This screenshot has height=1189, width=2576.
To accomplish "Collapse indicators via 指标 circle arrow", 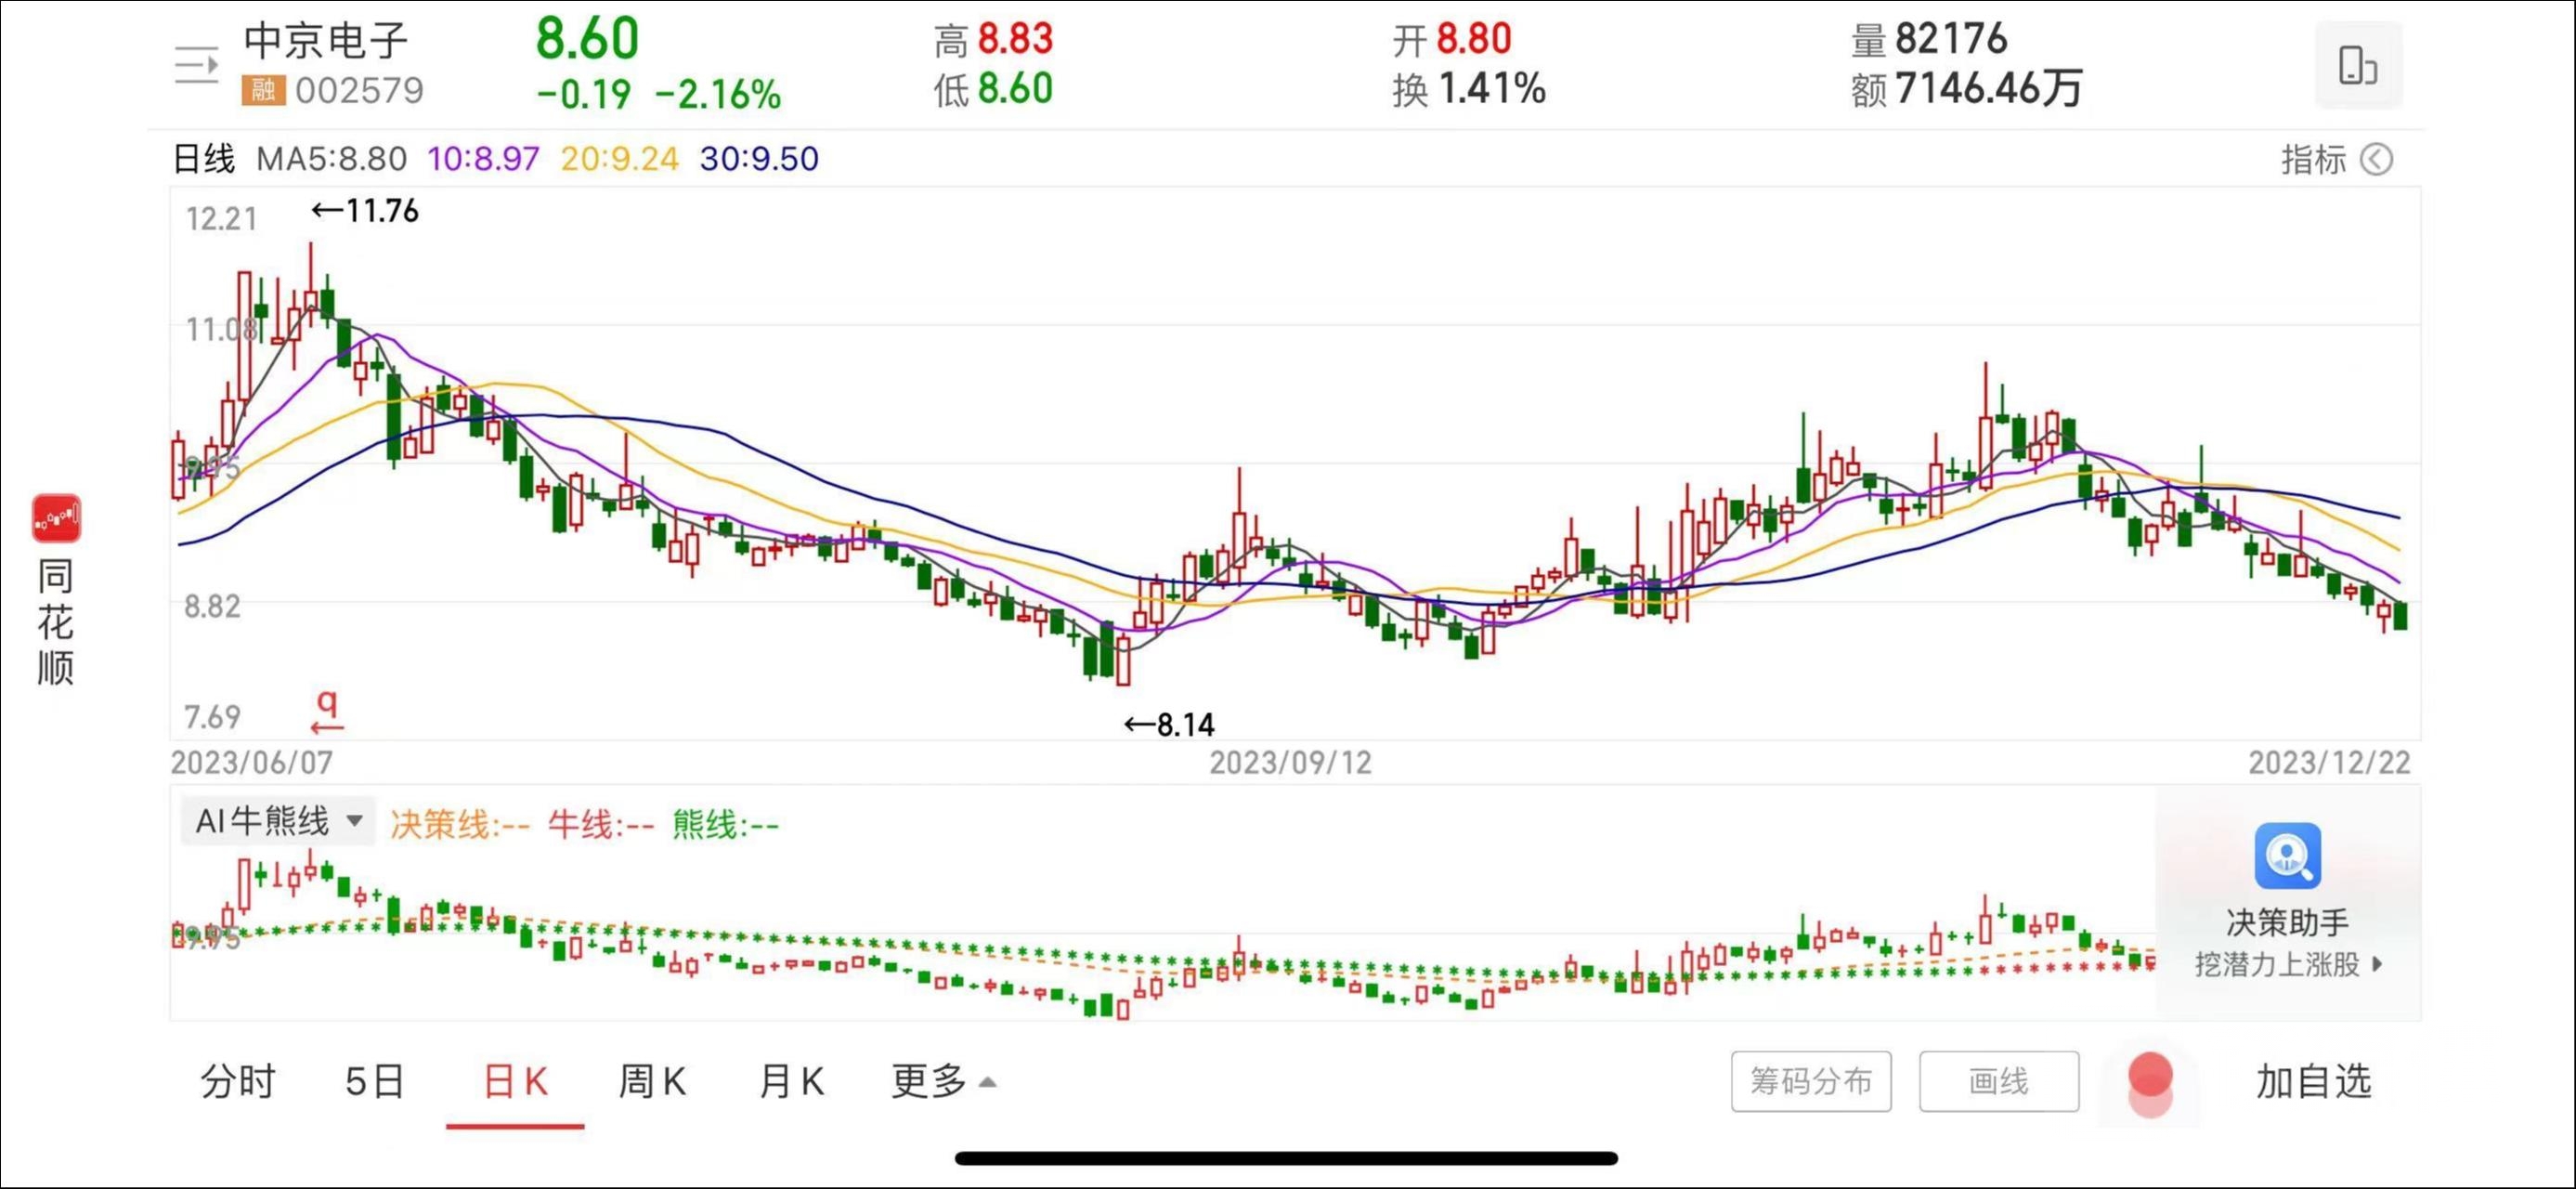I will click(x=2376, y=160).
